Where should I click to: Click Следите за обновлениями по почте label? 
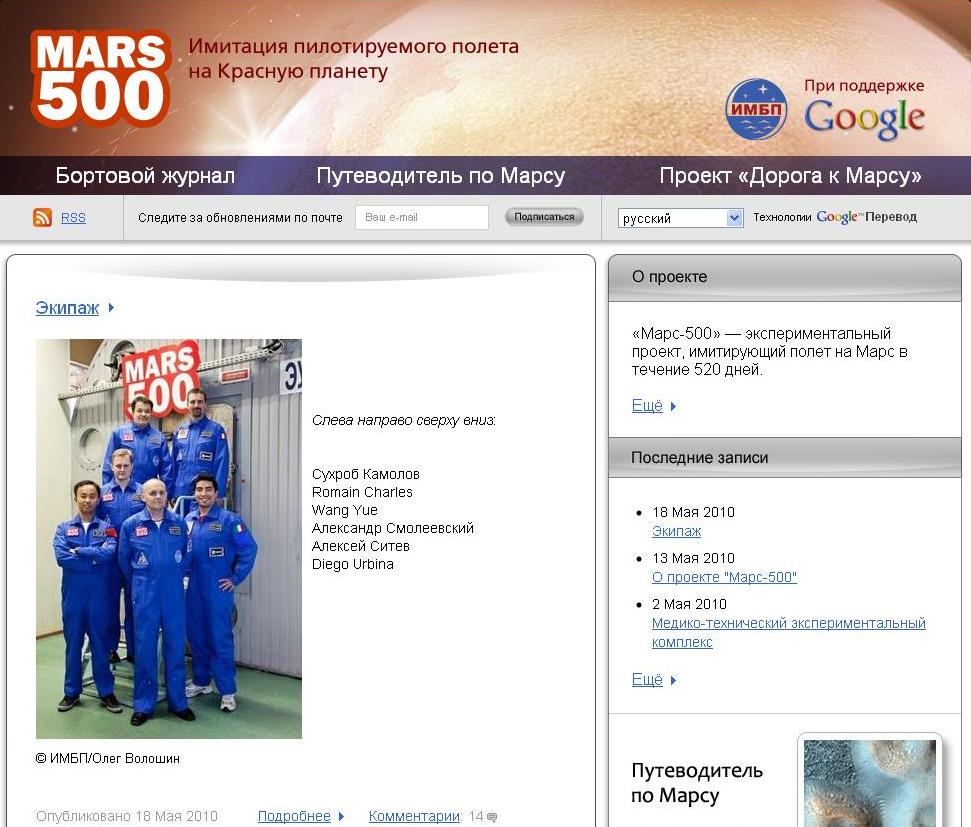(x=240, y=217)
